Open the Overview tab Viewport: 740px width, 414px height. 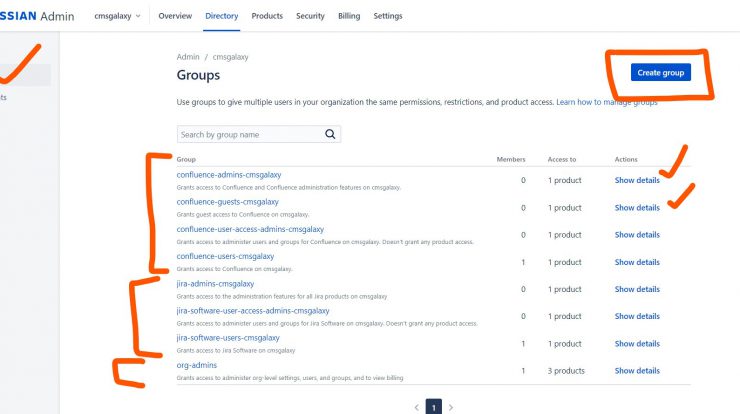click(x=175, y=16)
